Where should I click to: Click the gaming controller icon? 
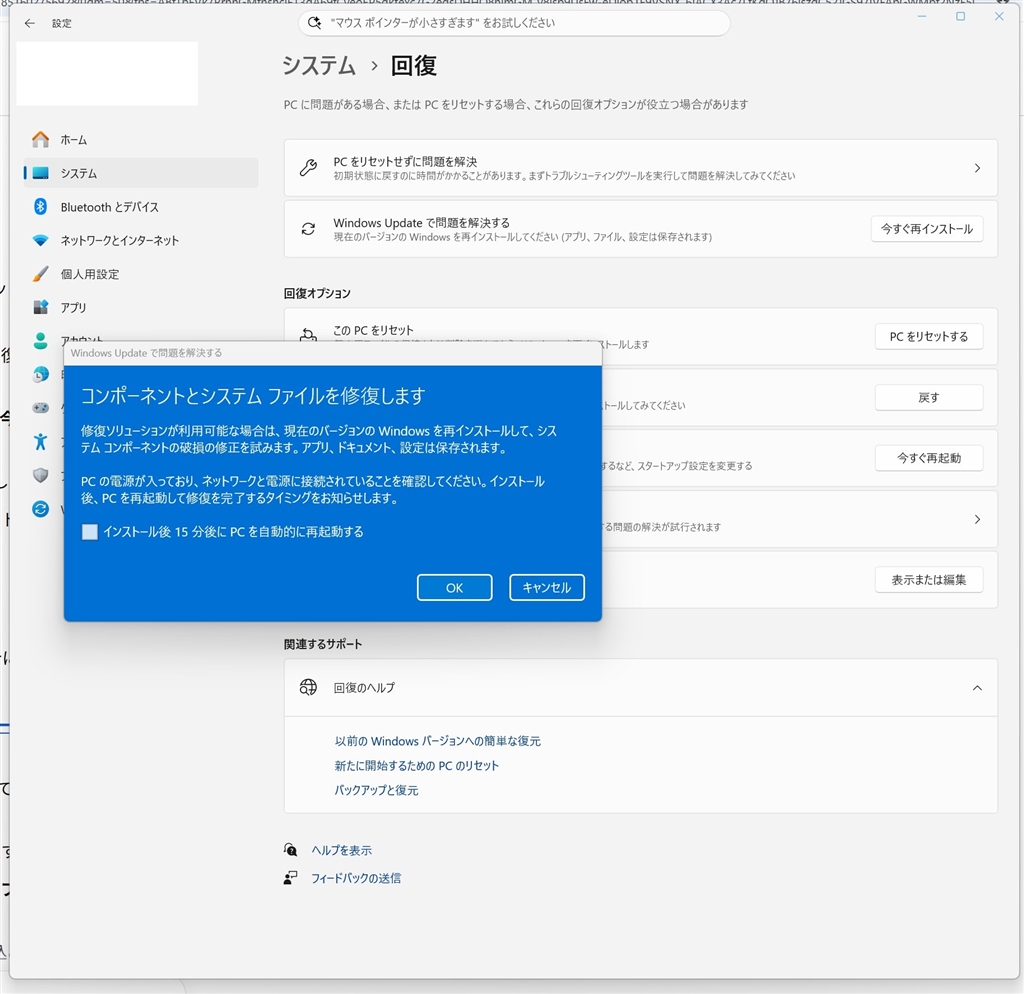click(40, 408)
